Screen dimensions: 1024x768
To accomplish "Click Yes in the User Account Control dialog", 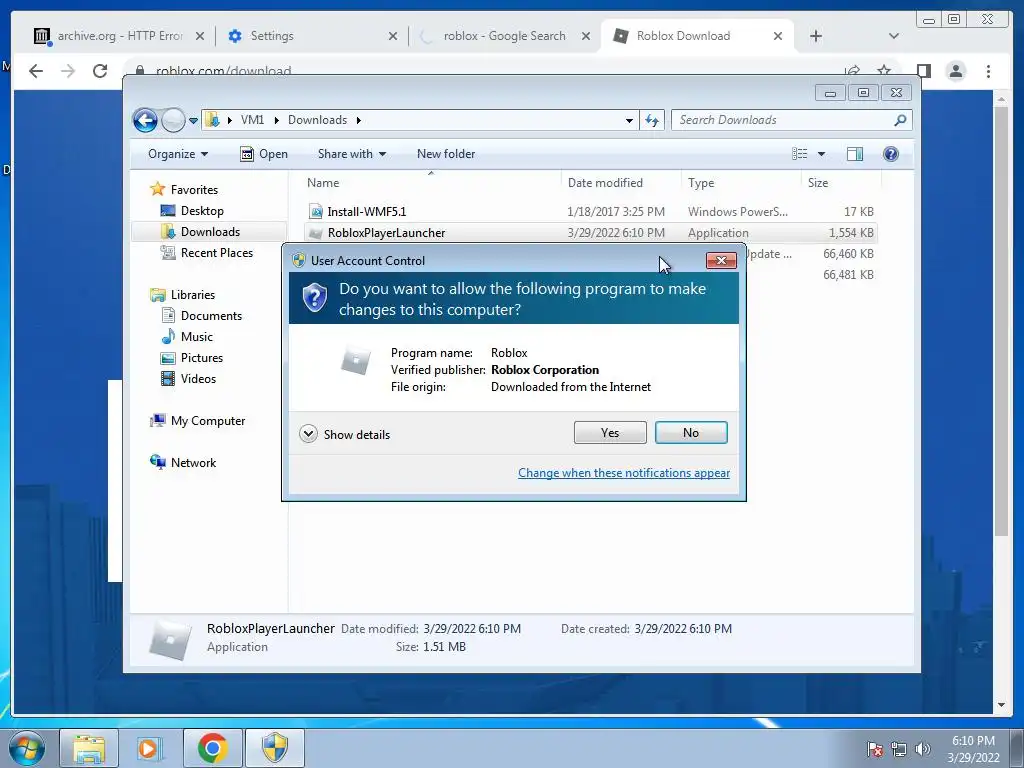I will pyautogui.click(x=610, y=432).
